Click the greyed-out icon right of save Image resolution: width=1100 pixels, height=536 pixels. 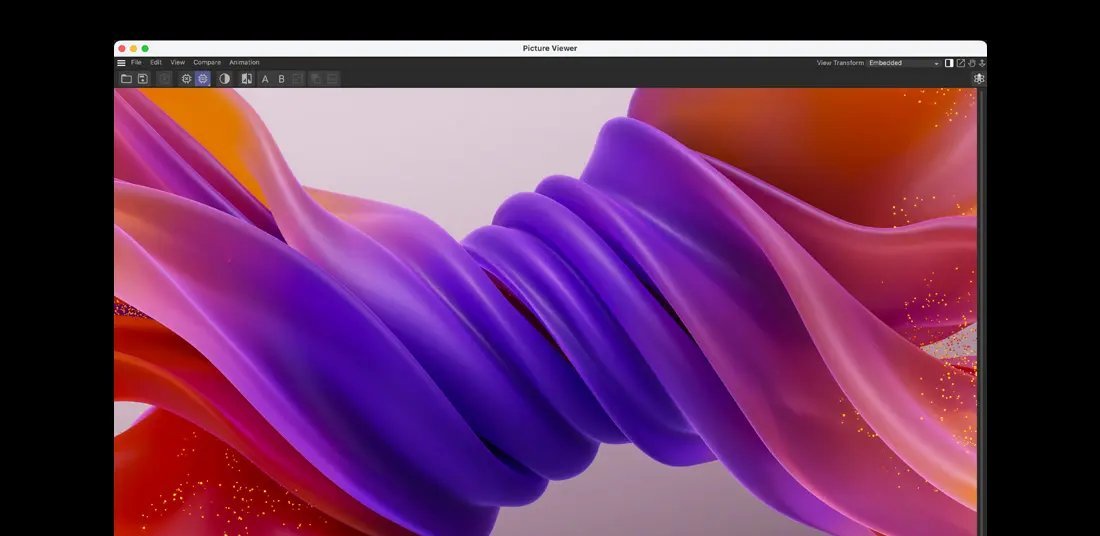(164, 79)
